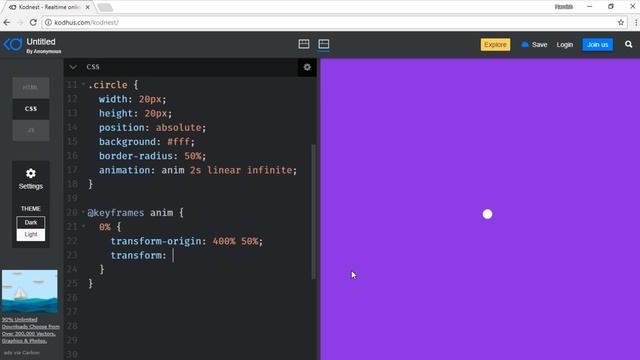
Task: Click the code editor vertical scrollbar
Action: (x=313, y=211)
